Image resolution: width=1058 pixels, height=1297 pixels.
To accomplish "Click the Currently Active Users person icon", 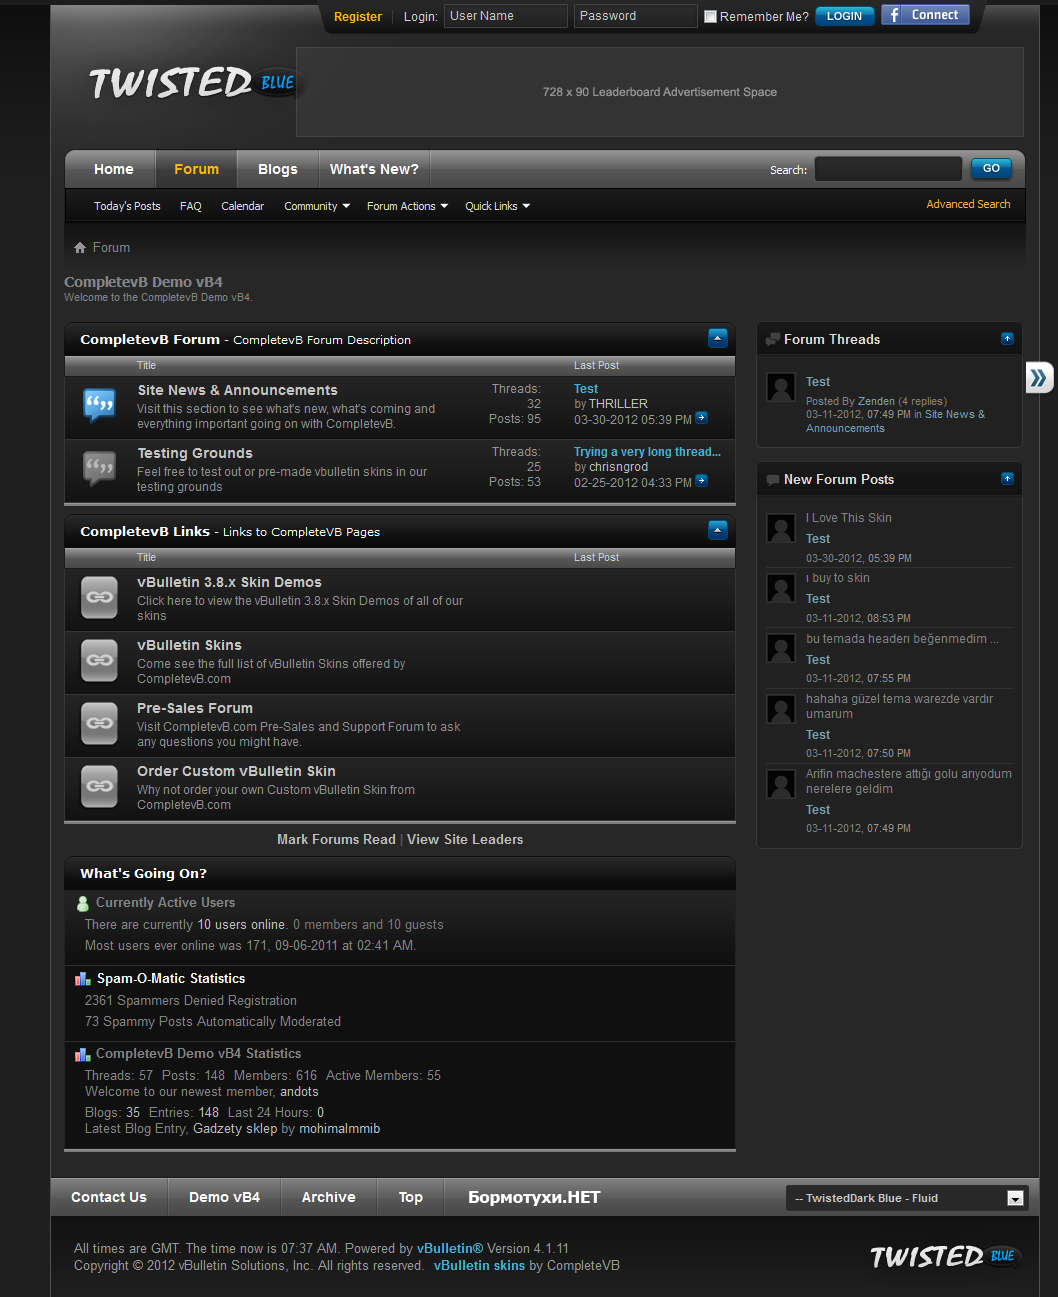I will (x=83, y=903).
